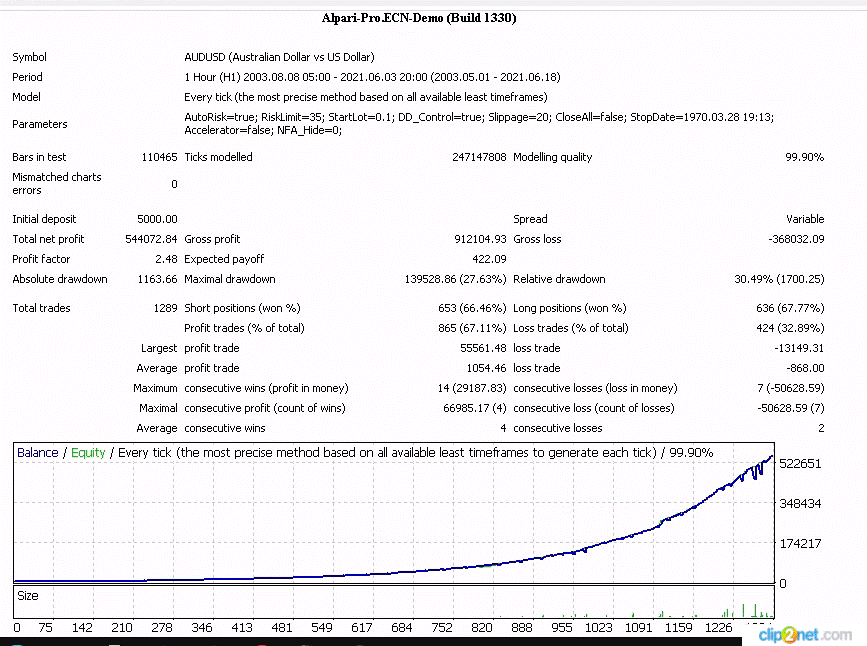
Task: Select the average consecutive losses label
Action: pos(557,428)
